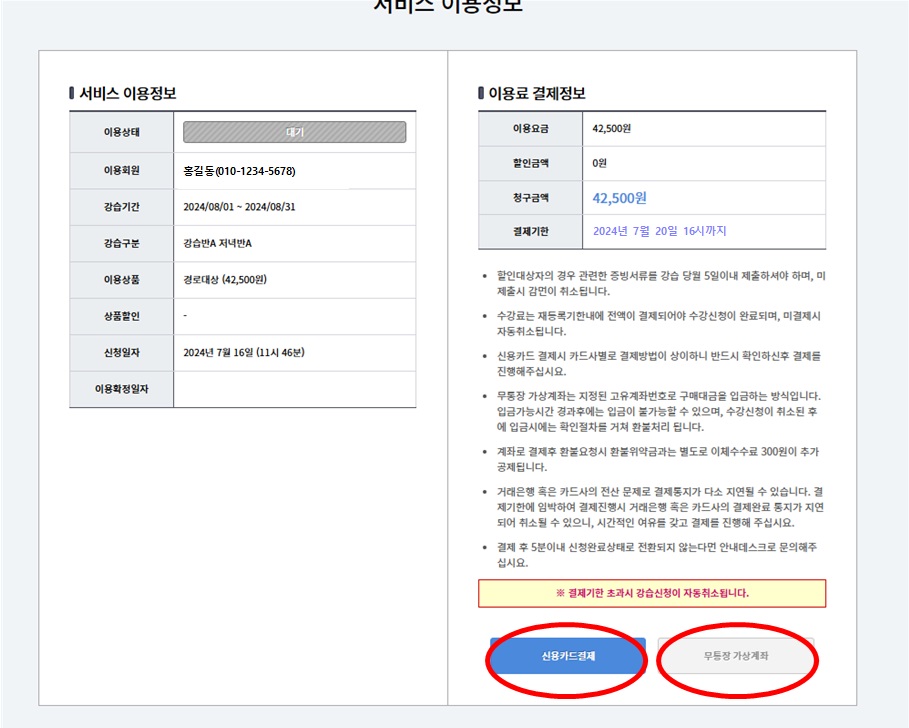The image size is (909, 728).
Task: Click the 상품할인 row label
Action: tap(122, 316)
